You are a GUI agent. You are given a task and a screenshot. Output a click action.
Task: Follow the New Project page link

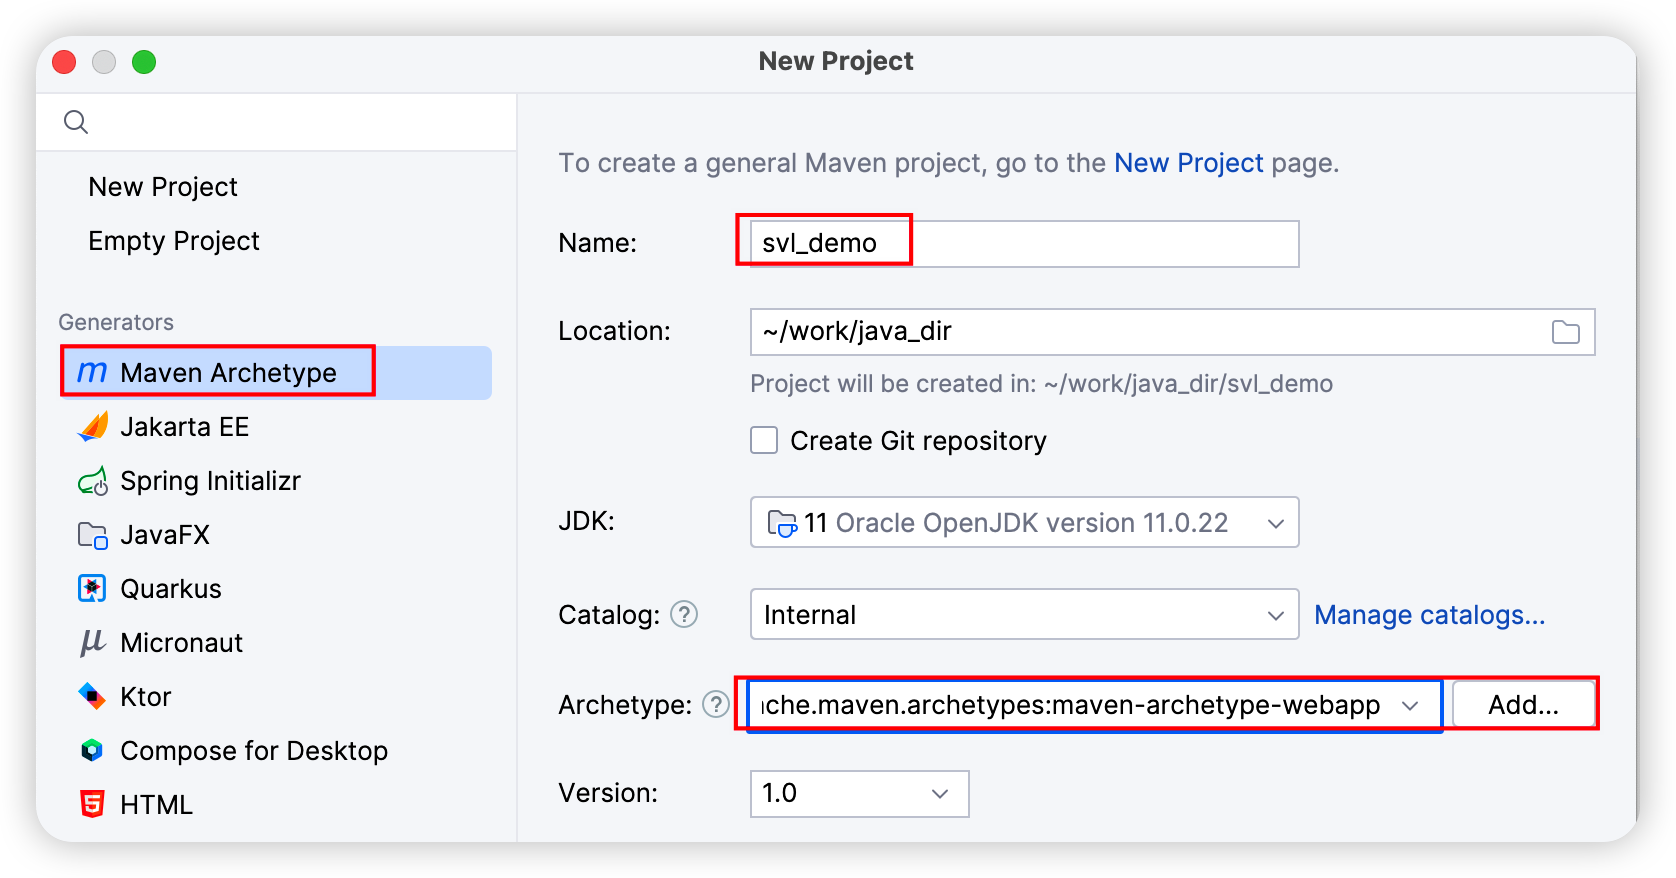click(x=1188, y=163)
